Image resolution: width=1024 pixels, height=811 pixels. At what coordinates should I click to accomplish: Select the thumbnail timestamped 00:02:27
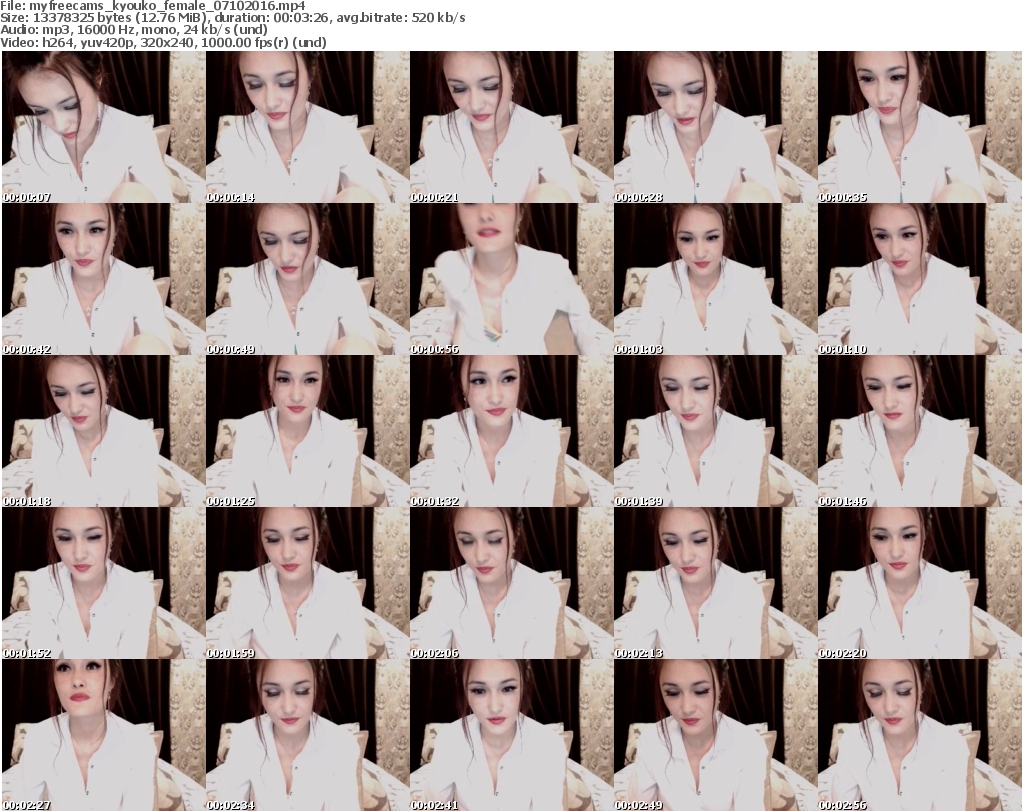pos(103,735)
